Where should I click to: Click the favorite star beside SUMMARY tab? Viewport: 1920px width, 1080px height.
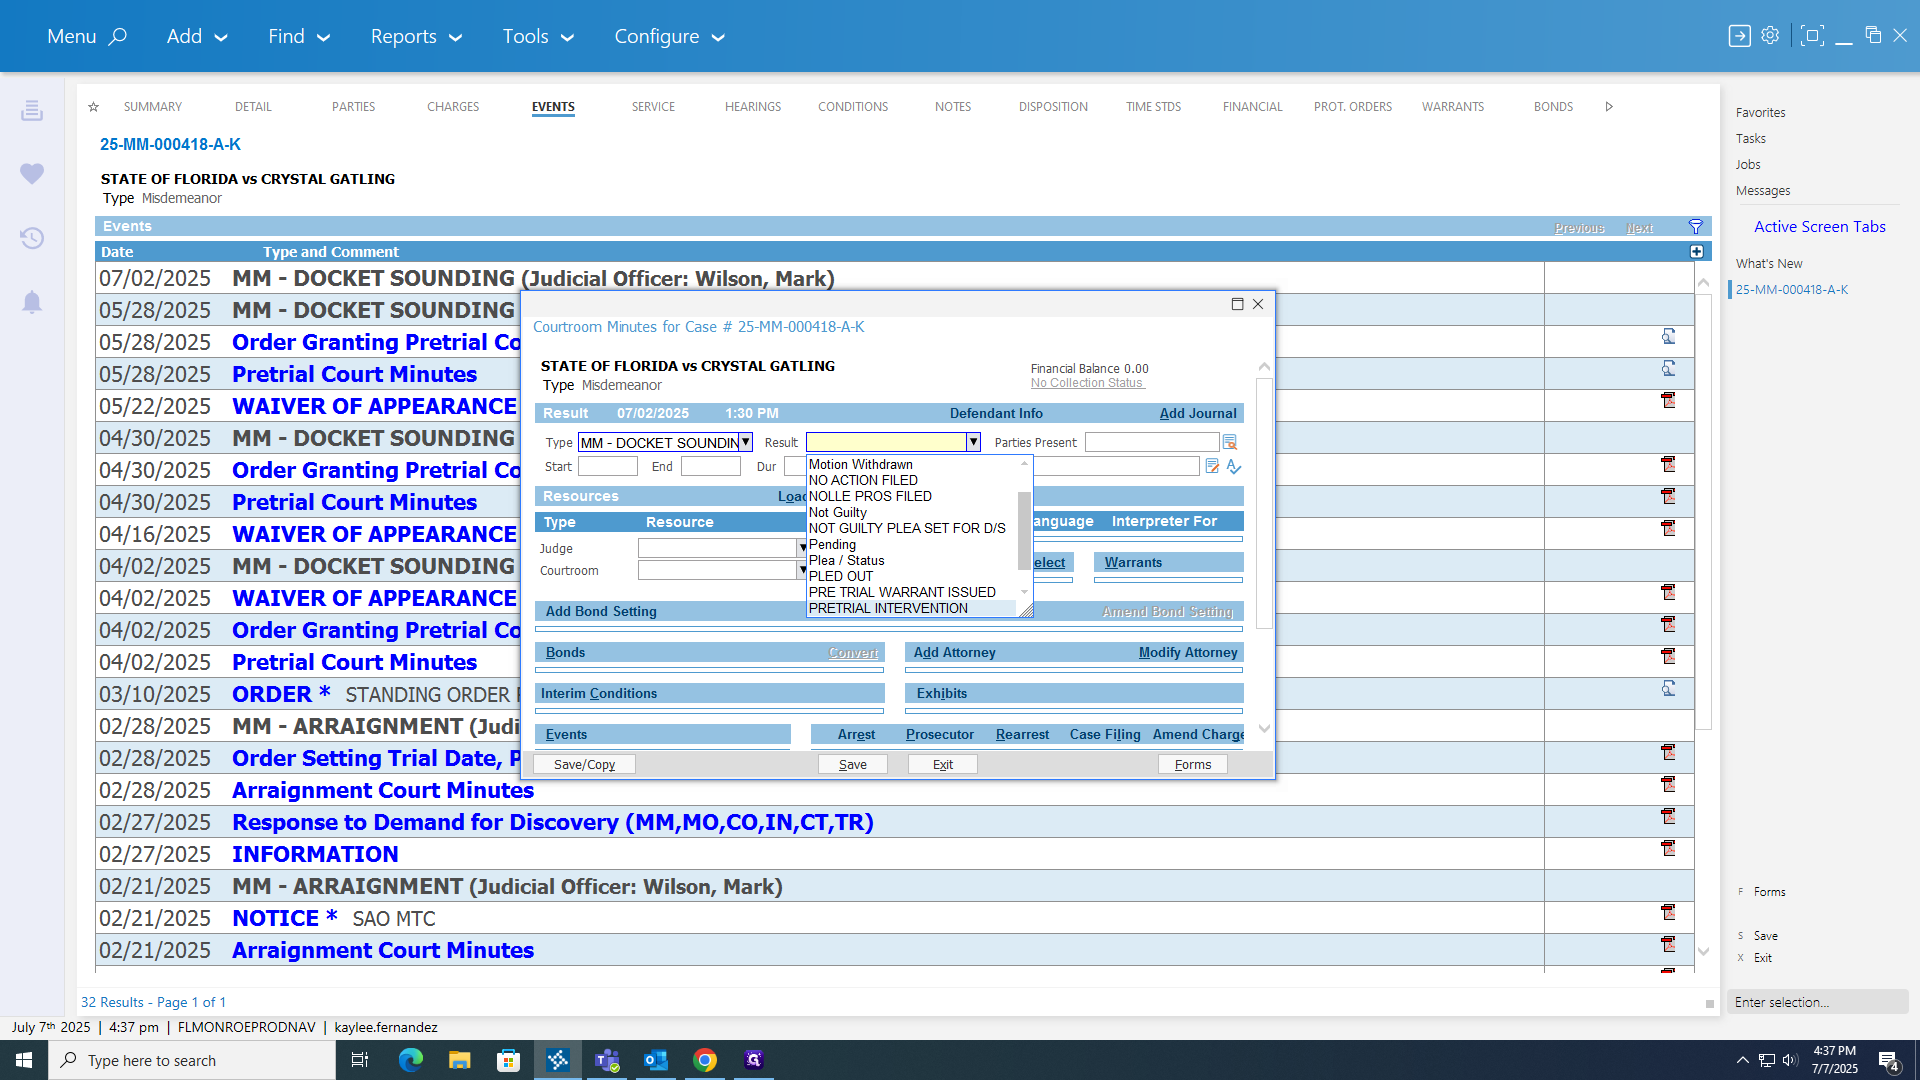[x=93, y=107]
